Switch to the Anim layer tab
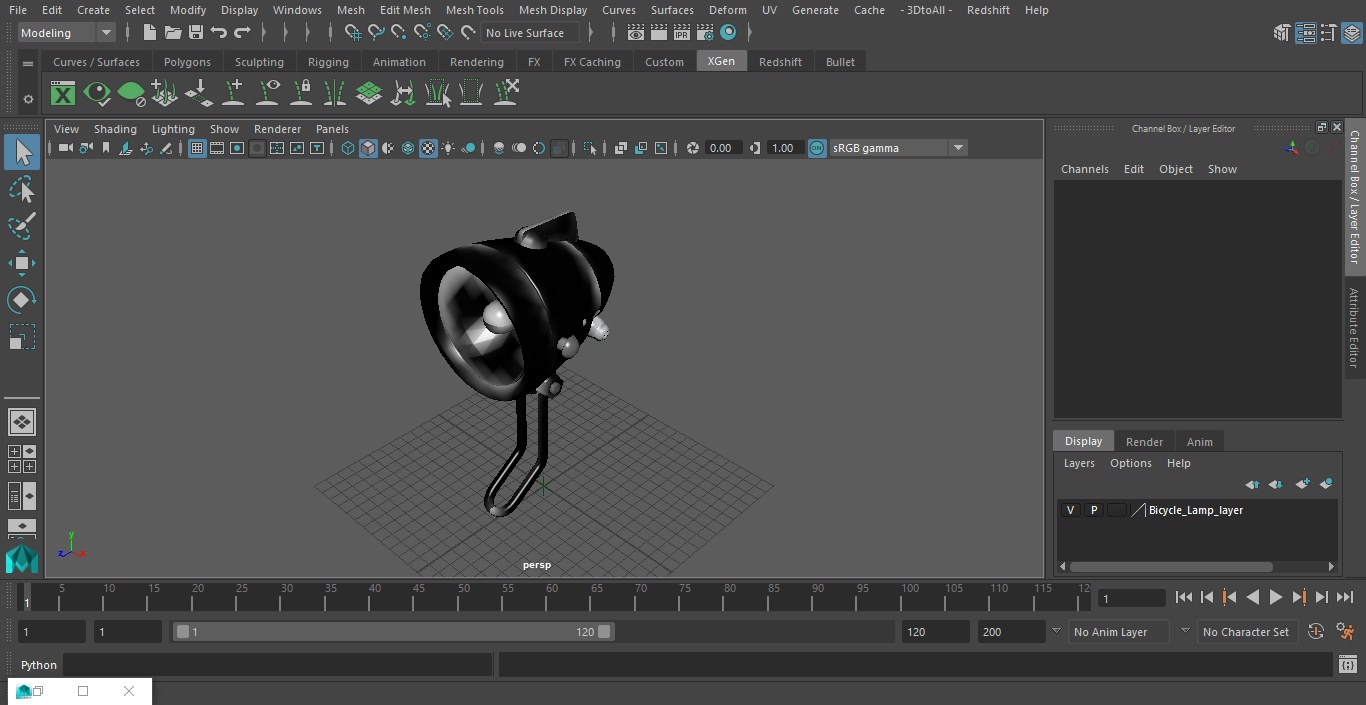Viewport: 1366px width, 705px height. tap(1199, 442)
